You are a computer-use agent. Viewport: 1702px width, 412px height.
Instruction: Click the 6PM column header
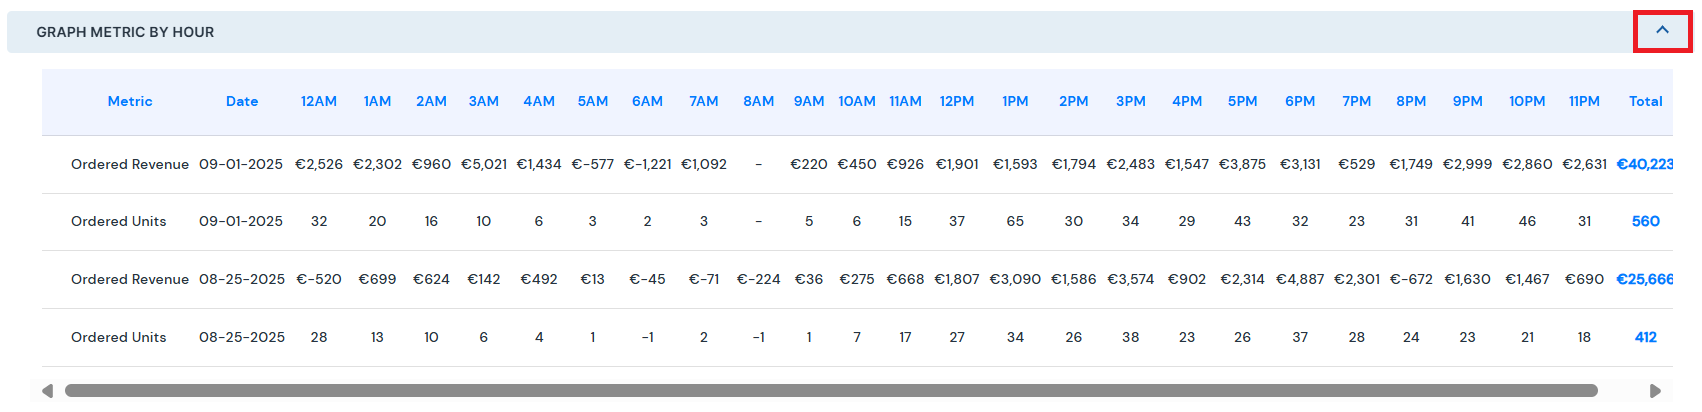pyautogui.click(x=1300, y=101)
